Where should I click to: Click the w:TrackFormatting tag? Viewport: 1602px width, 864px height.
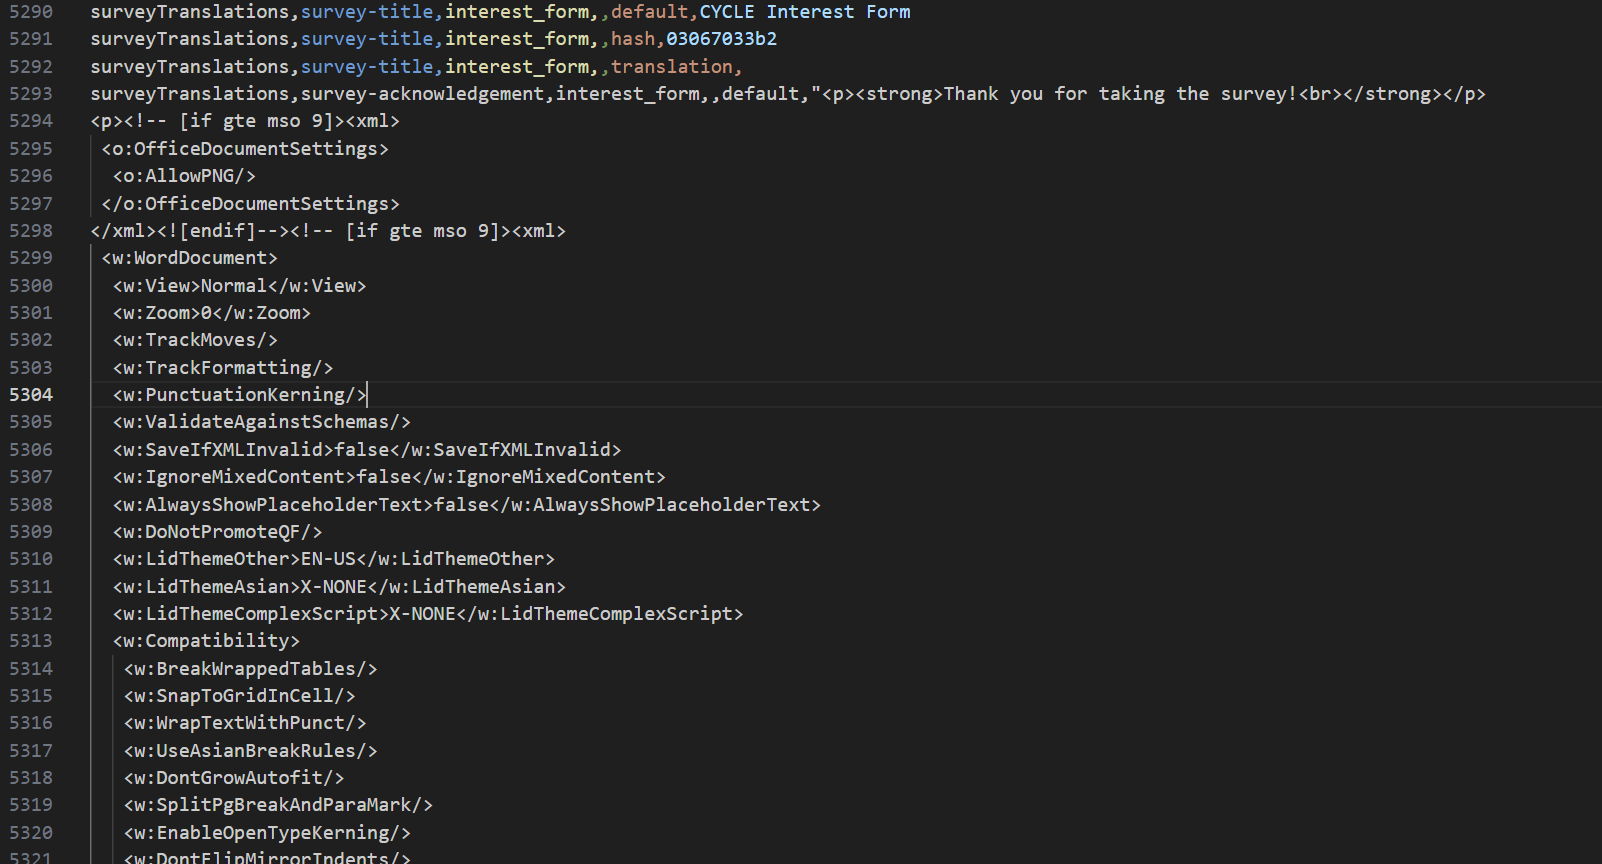coord(222,368)
